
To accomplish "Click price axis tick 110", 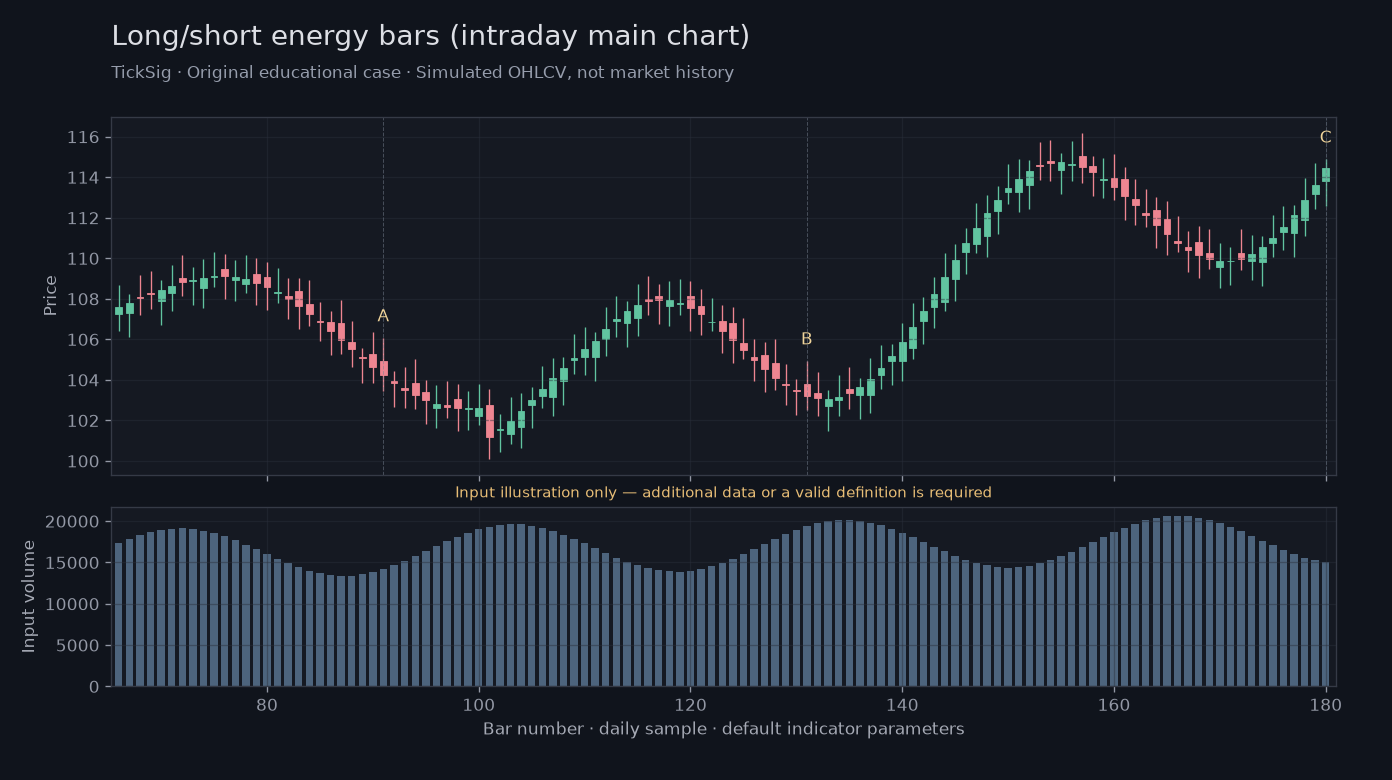I will point(83,259).
